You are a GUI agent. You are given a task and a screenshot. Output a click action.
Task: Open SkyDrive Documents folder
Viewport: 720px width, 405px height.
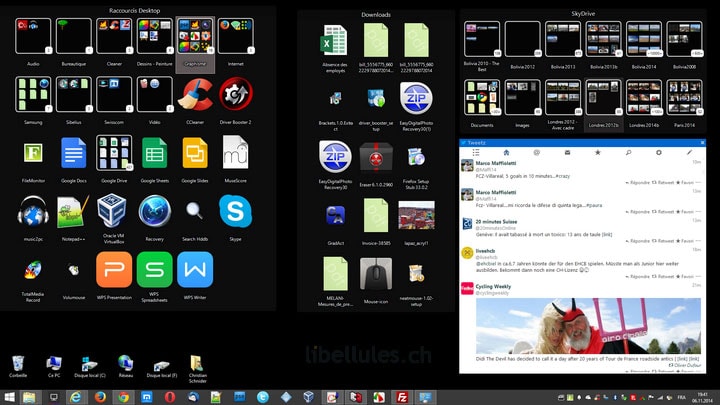pos(482,97)
